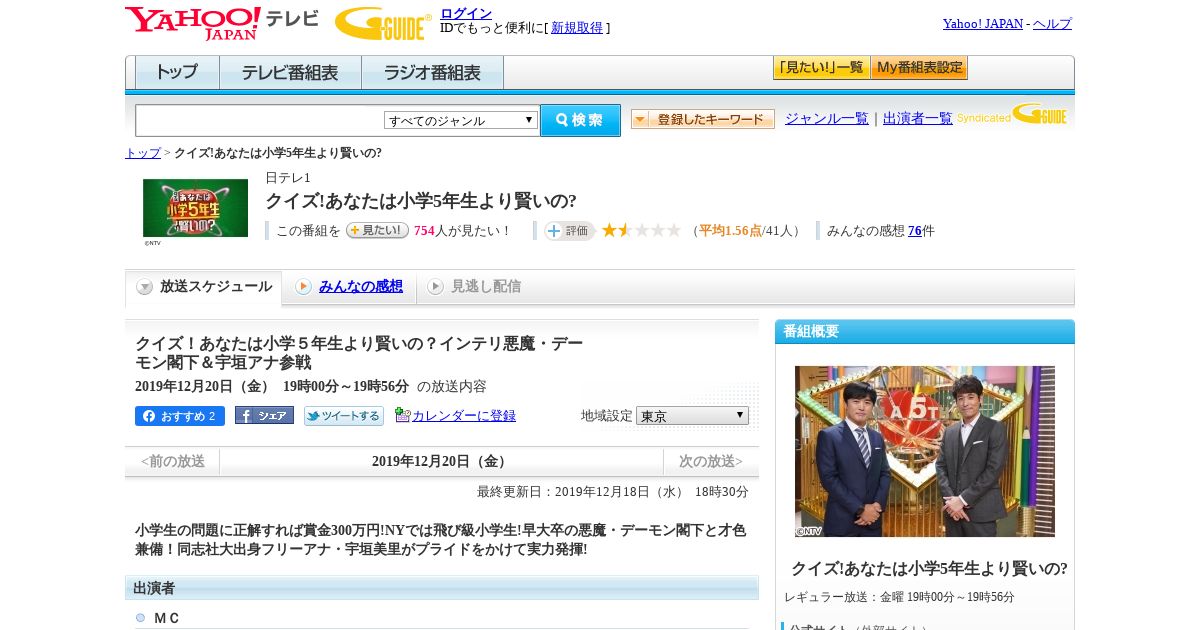Go to 次の放送> next broadcast

point(711,461)
